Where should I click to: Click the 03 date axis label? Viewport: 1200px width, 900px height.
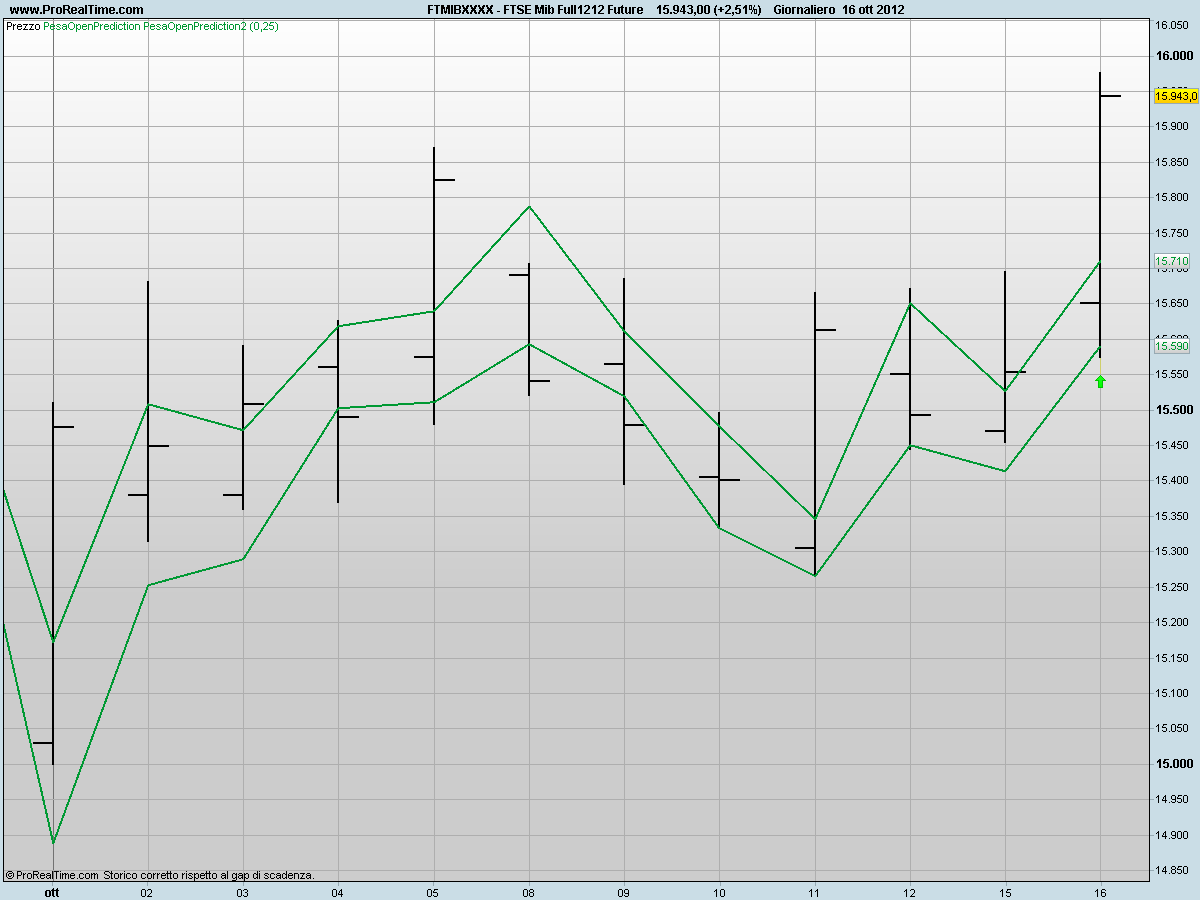(x=242, y=892)
